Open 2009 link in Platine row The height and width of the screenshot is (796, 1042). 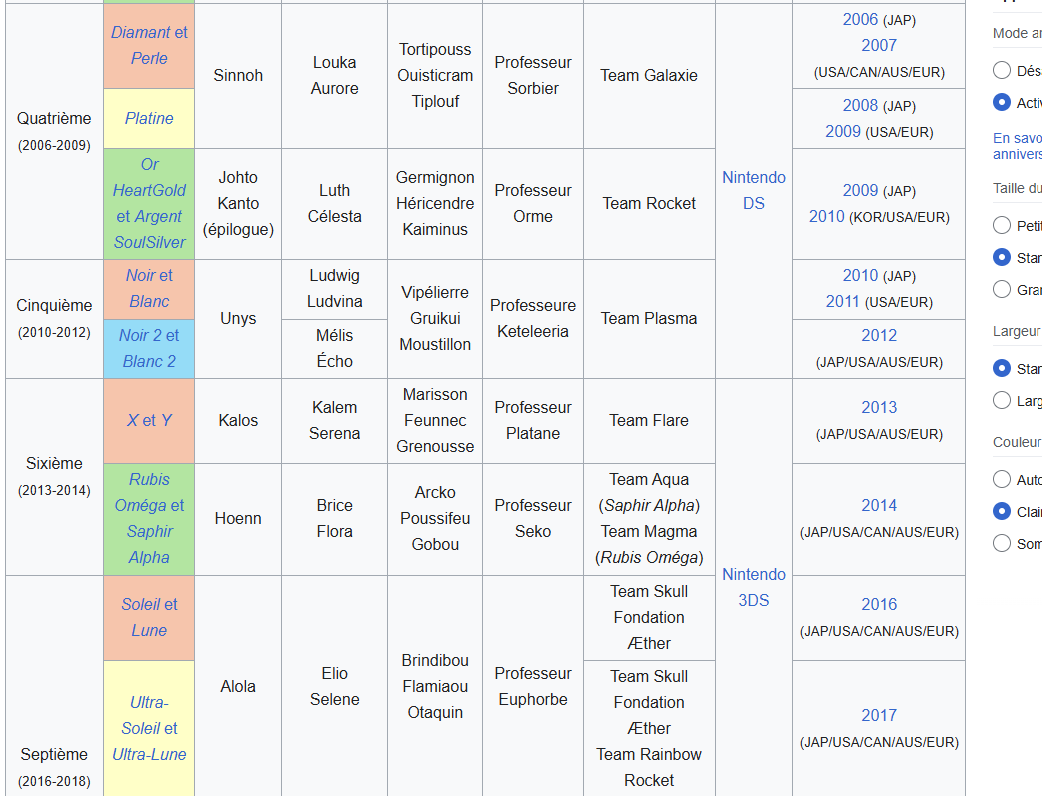pyautogui.click(x=843, y=132)
